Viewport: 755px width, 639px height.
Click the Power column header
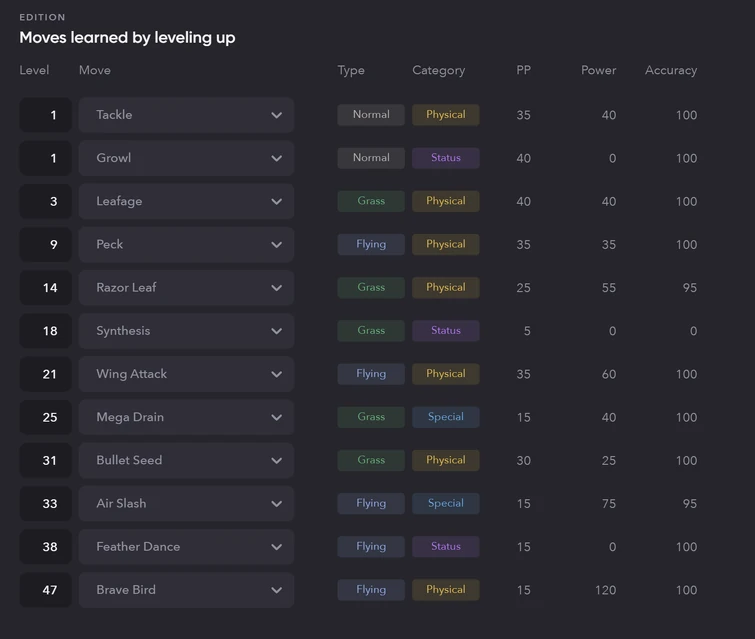pos(598,70)
